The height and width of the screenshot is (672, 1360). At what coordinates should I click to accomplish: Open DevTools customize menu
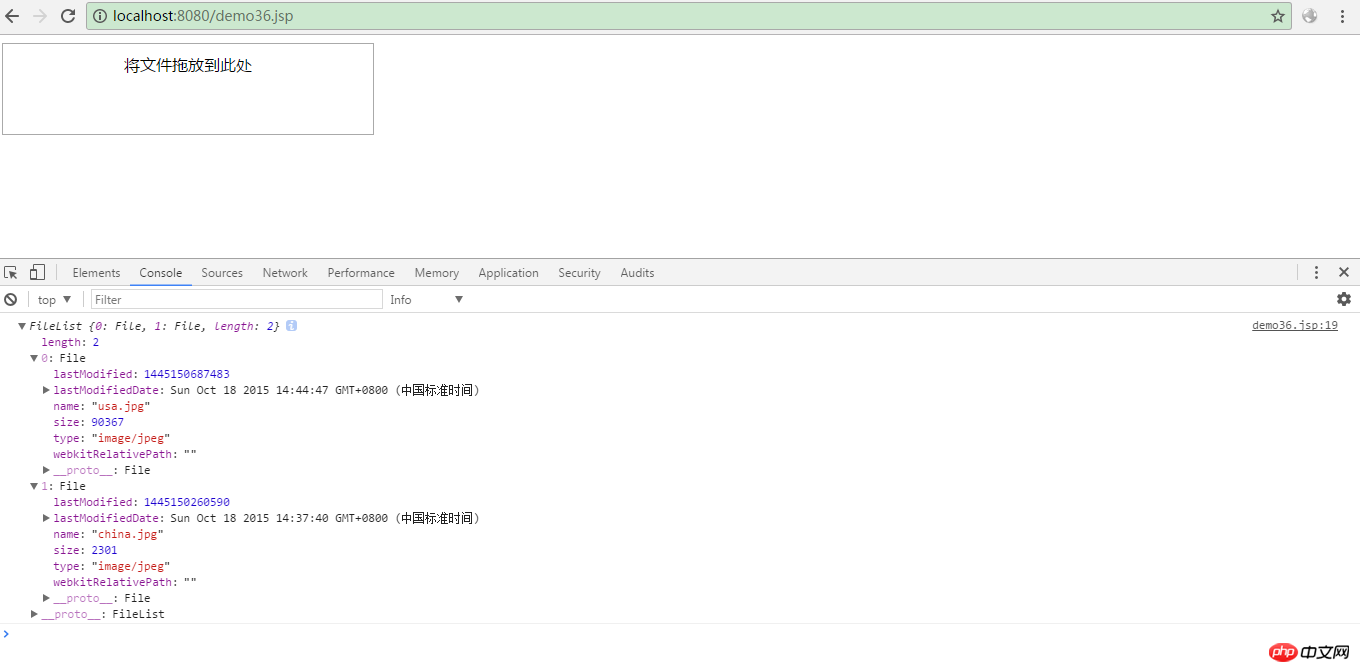click(x=1317, y=272)
